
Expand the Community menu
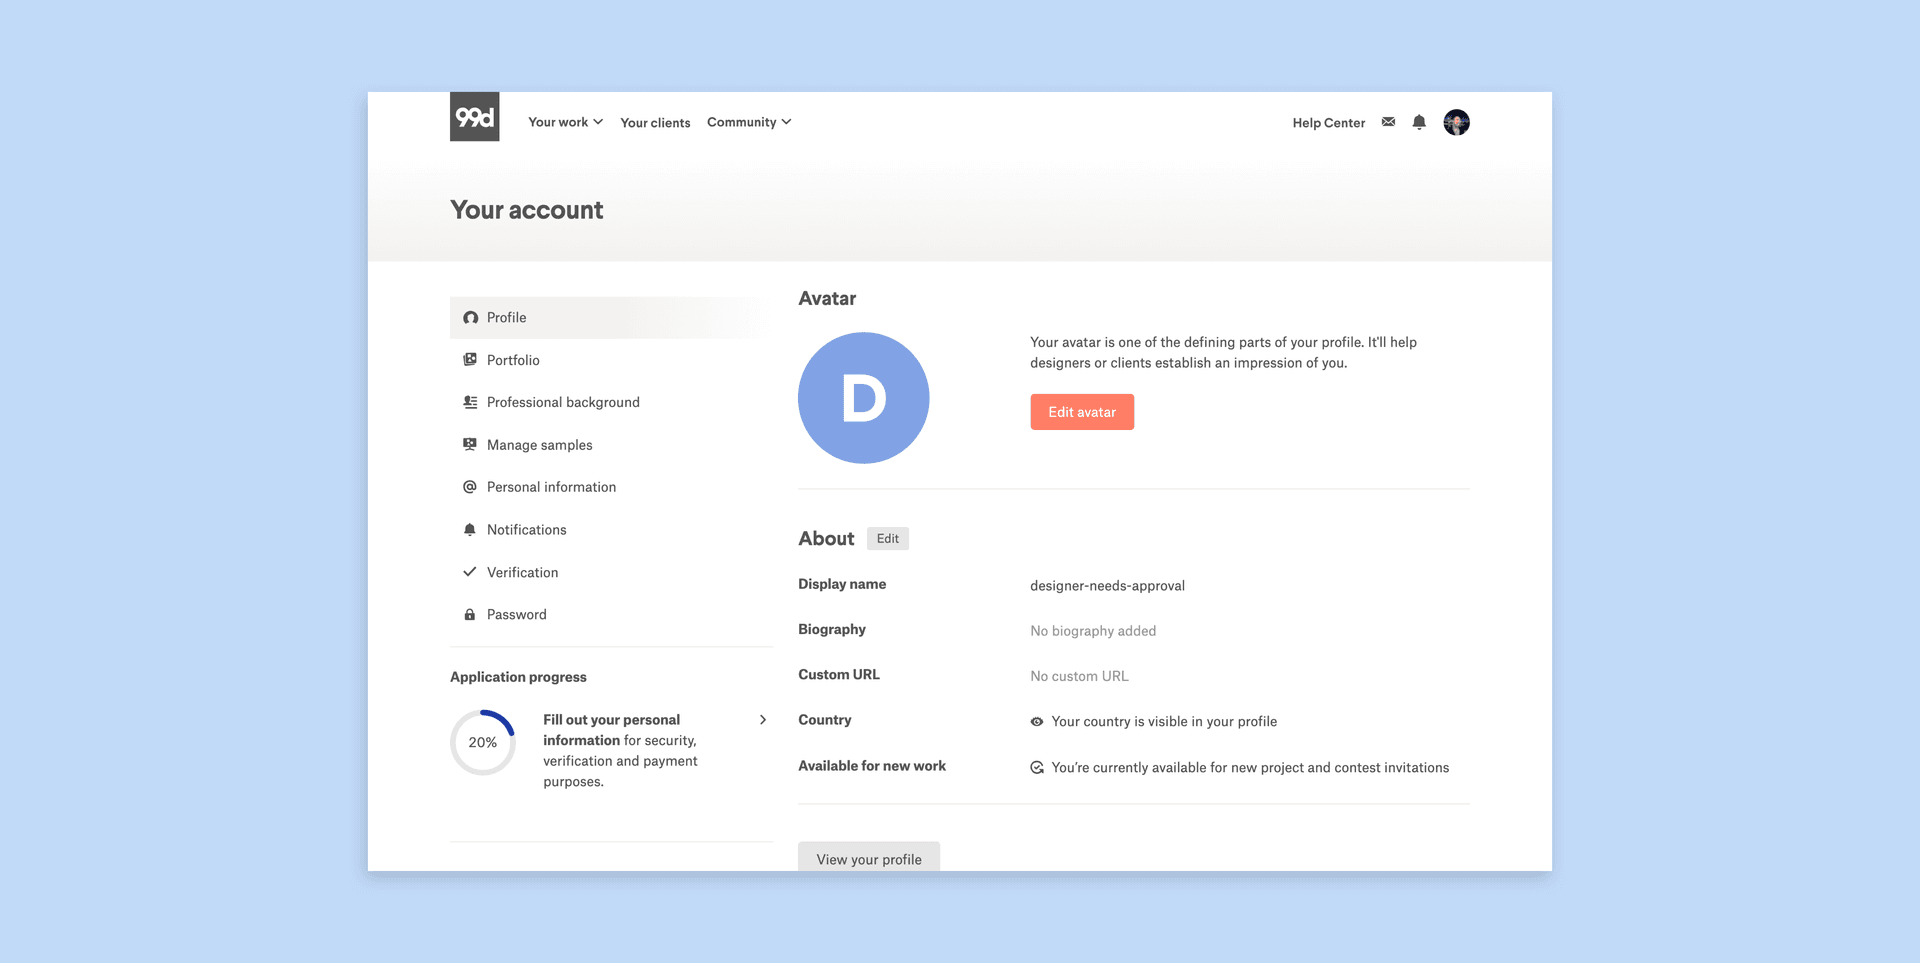[x=748, y=121]
